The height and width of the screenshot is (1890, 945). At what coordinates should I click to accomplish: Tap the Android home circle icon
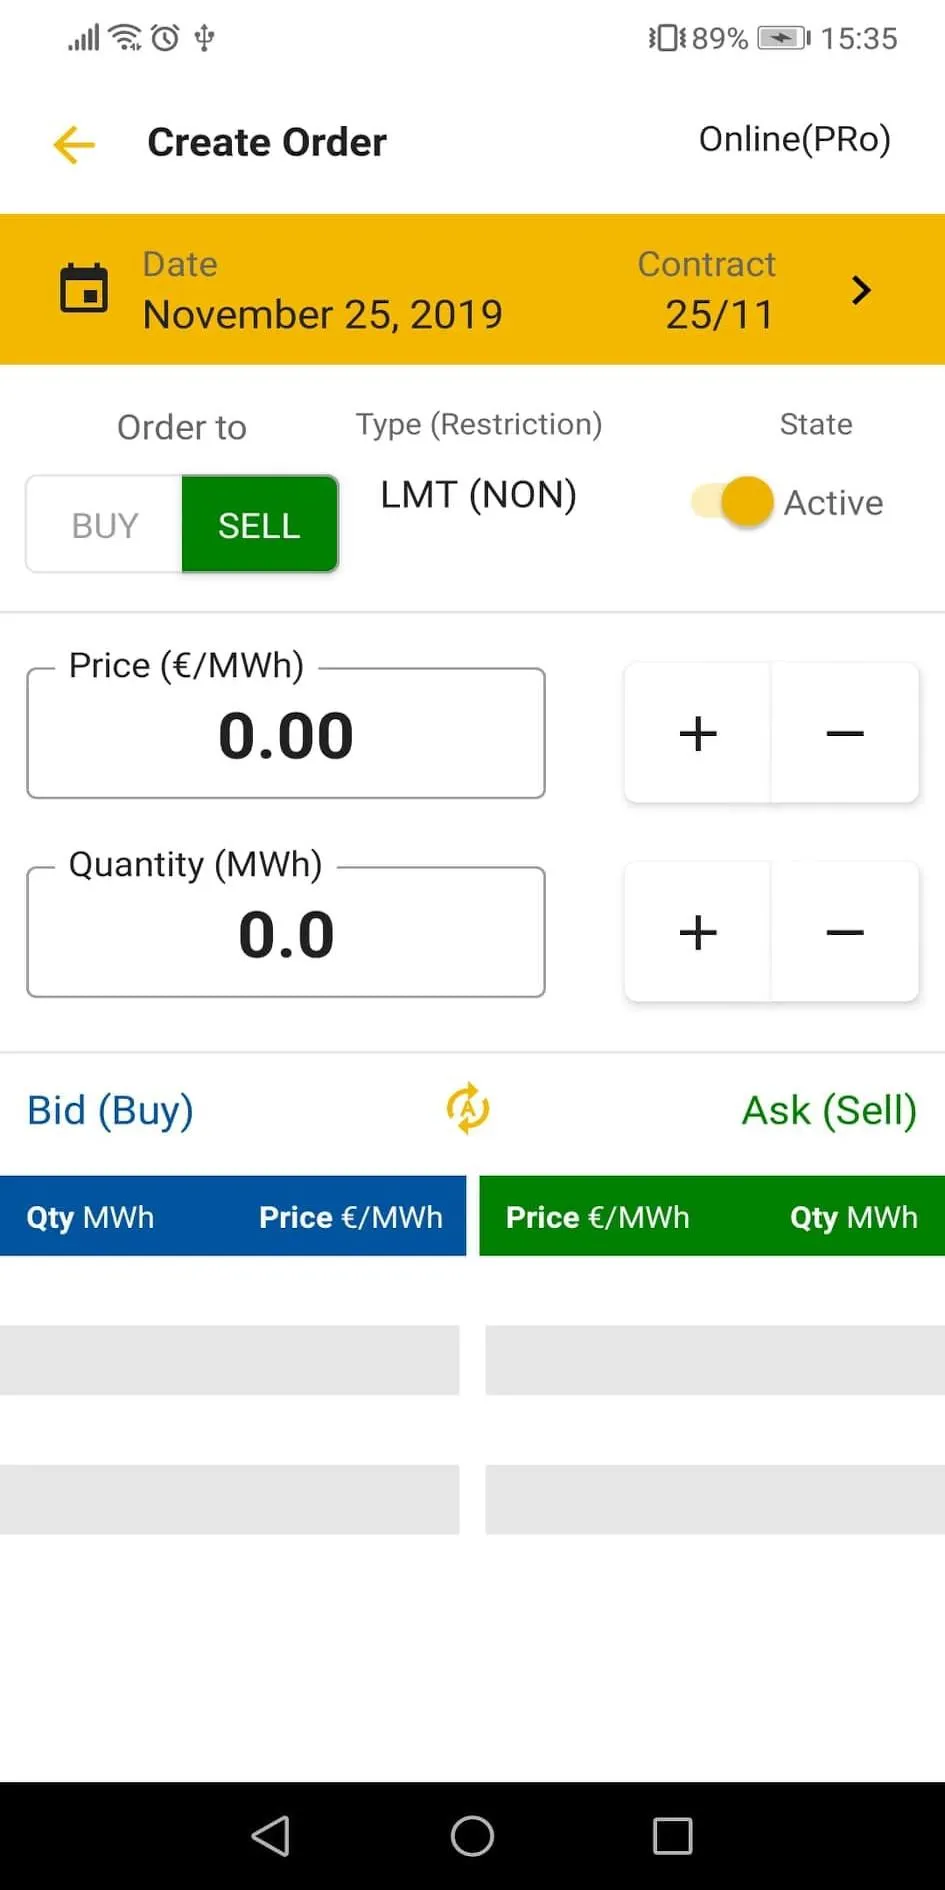472,1836
